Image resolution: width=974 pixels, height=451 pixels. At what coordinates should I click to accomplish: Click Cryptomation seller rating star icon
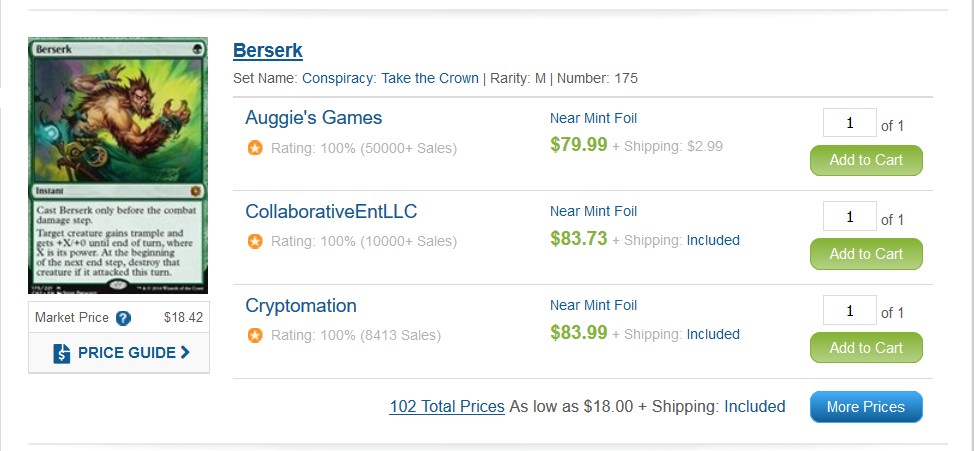point(255,335)
